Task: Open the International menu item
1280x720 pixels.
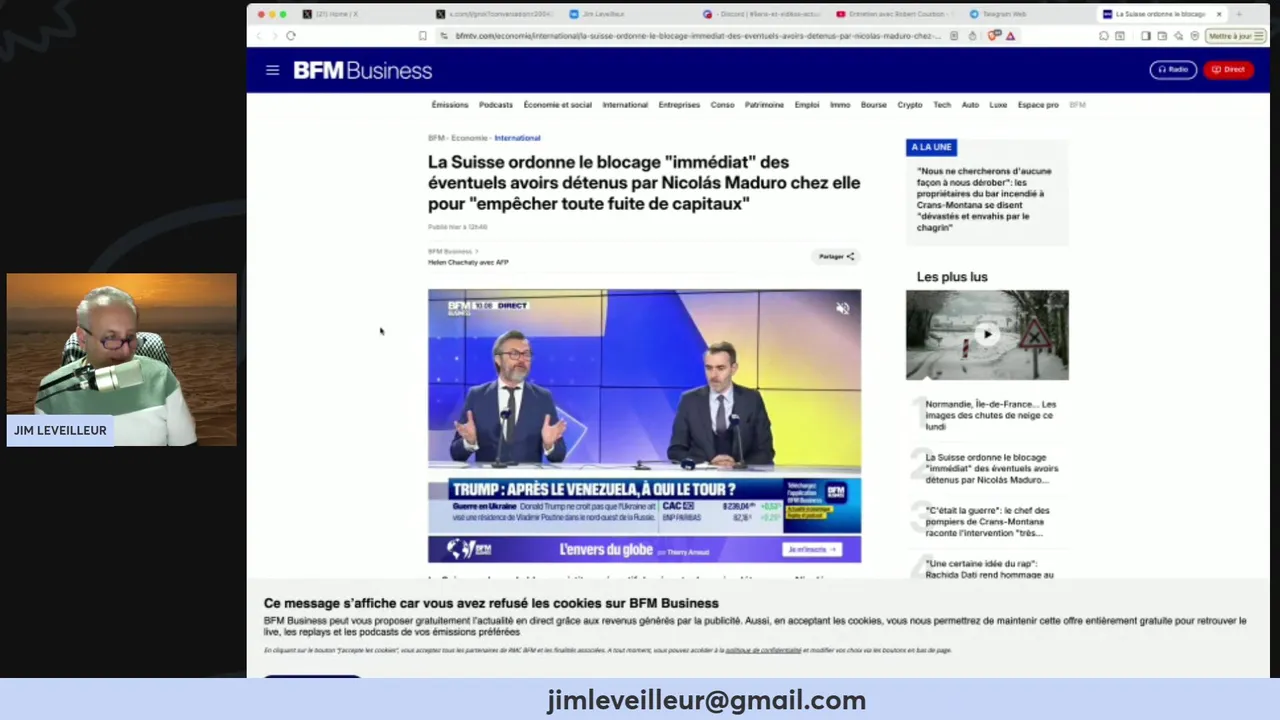Action: (x=625, y=105)
